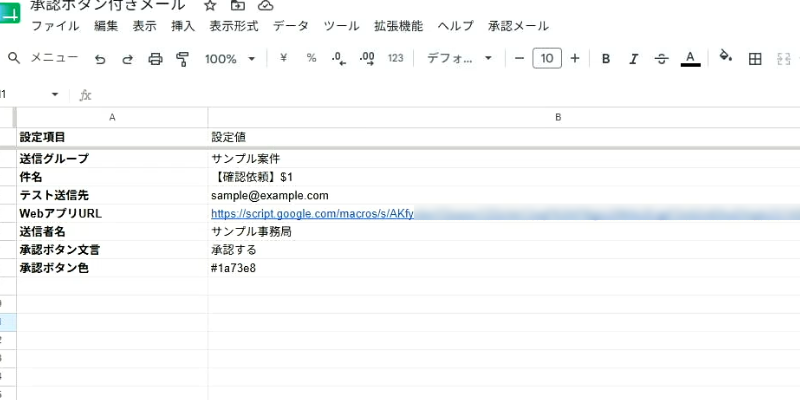The height and width of the screenshot is (400, 800).
Task: Select the 送信者名 cell
Action: coord(112,232)
